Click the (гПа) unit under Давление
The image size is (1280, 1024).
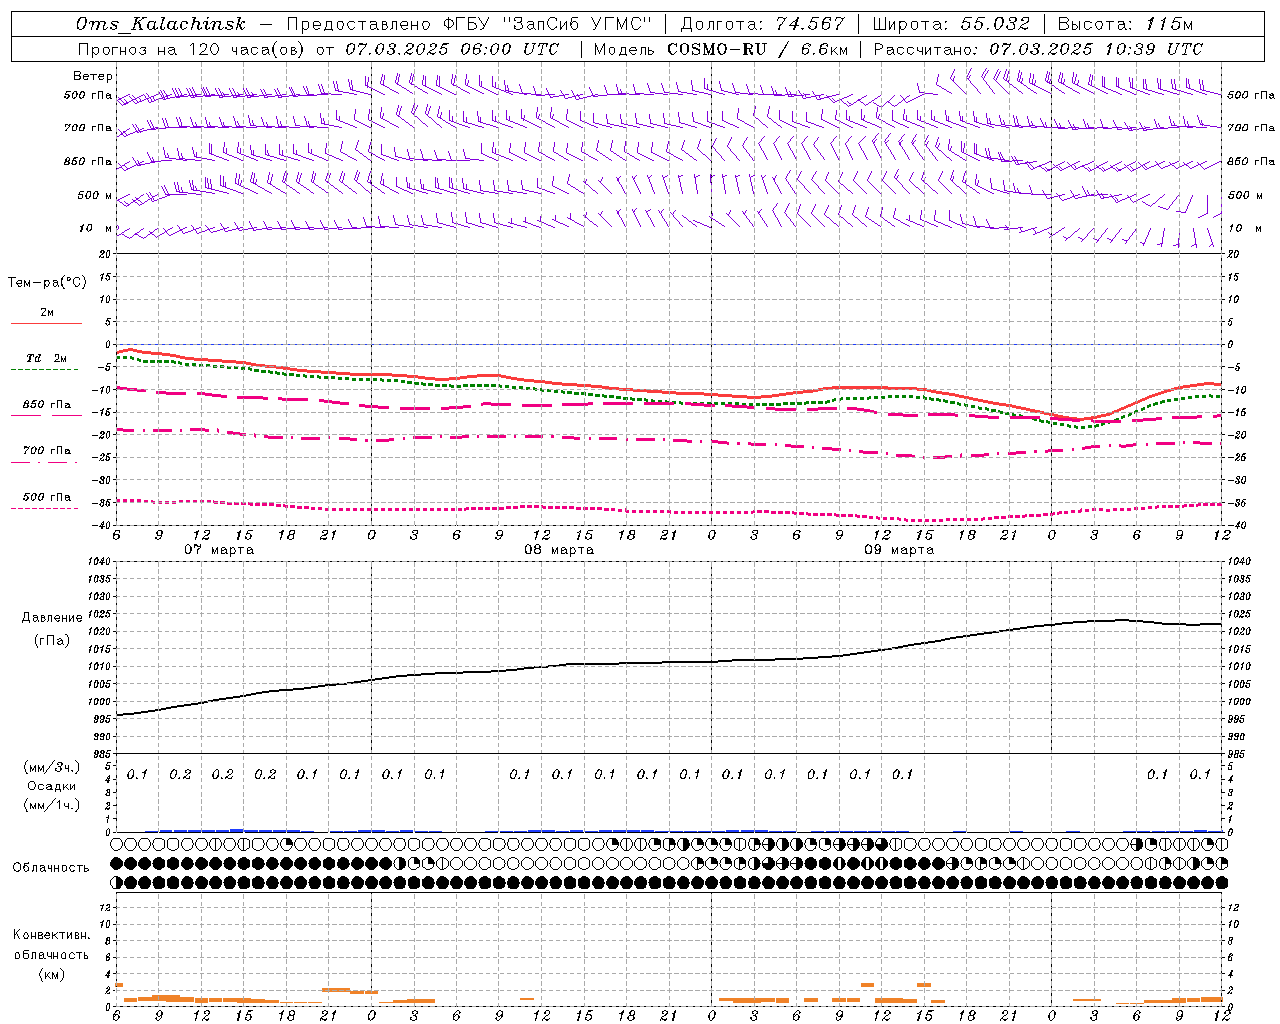click(52, 640)
